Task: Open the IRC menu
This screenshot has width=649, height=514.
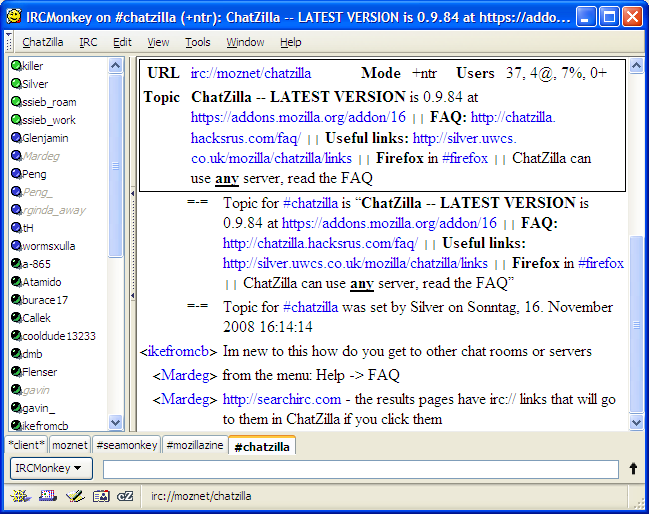Action: (89, 42)
